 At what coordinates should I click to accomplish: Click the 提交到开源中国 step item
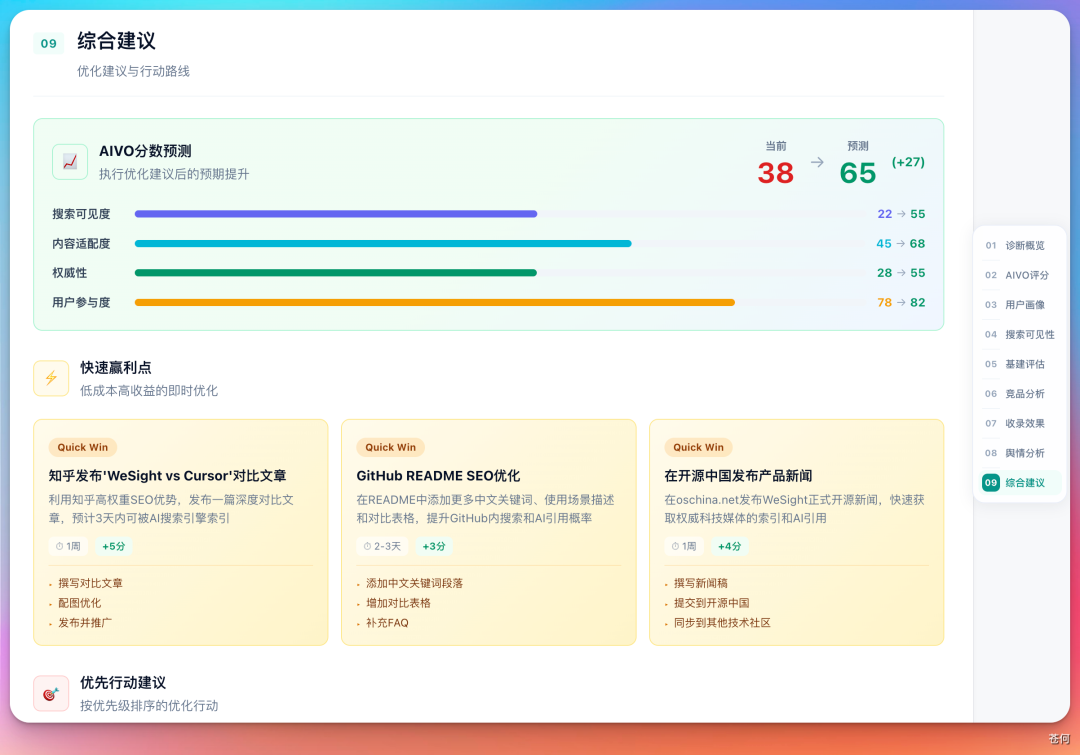point(712,603)
